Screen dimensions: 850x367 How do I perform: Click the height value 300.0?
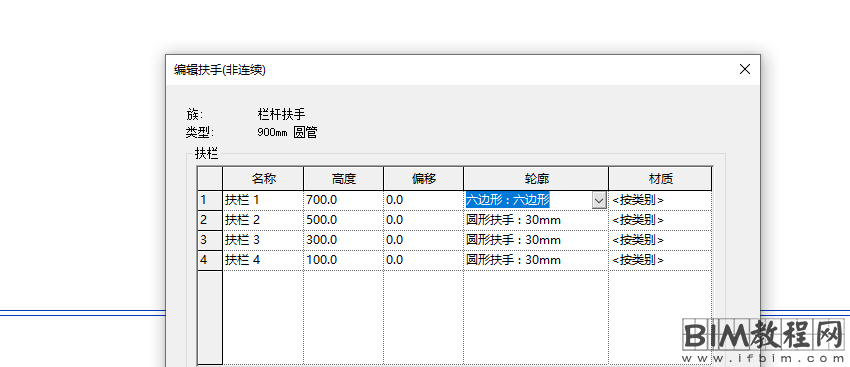[x=343, y=240]
